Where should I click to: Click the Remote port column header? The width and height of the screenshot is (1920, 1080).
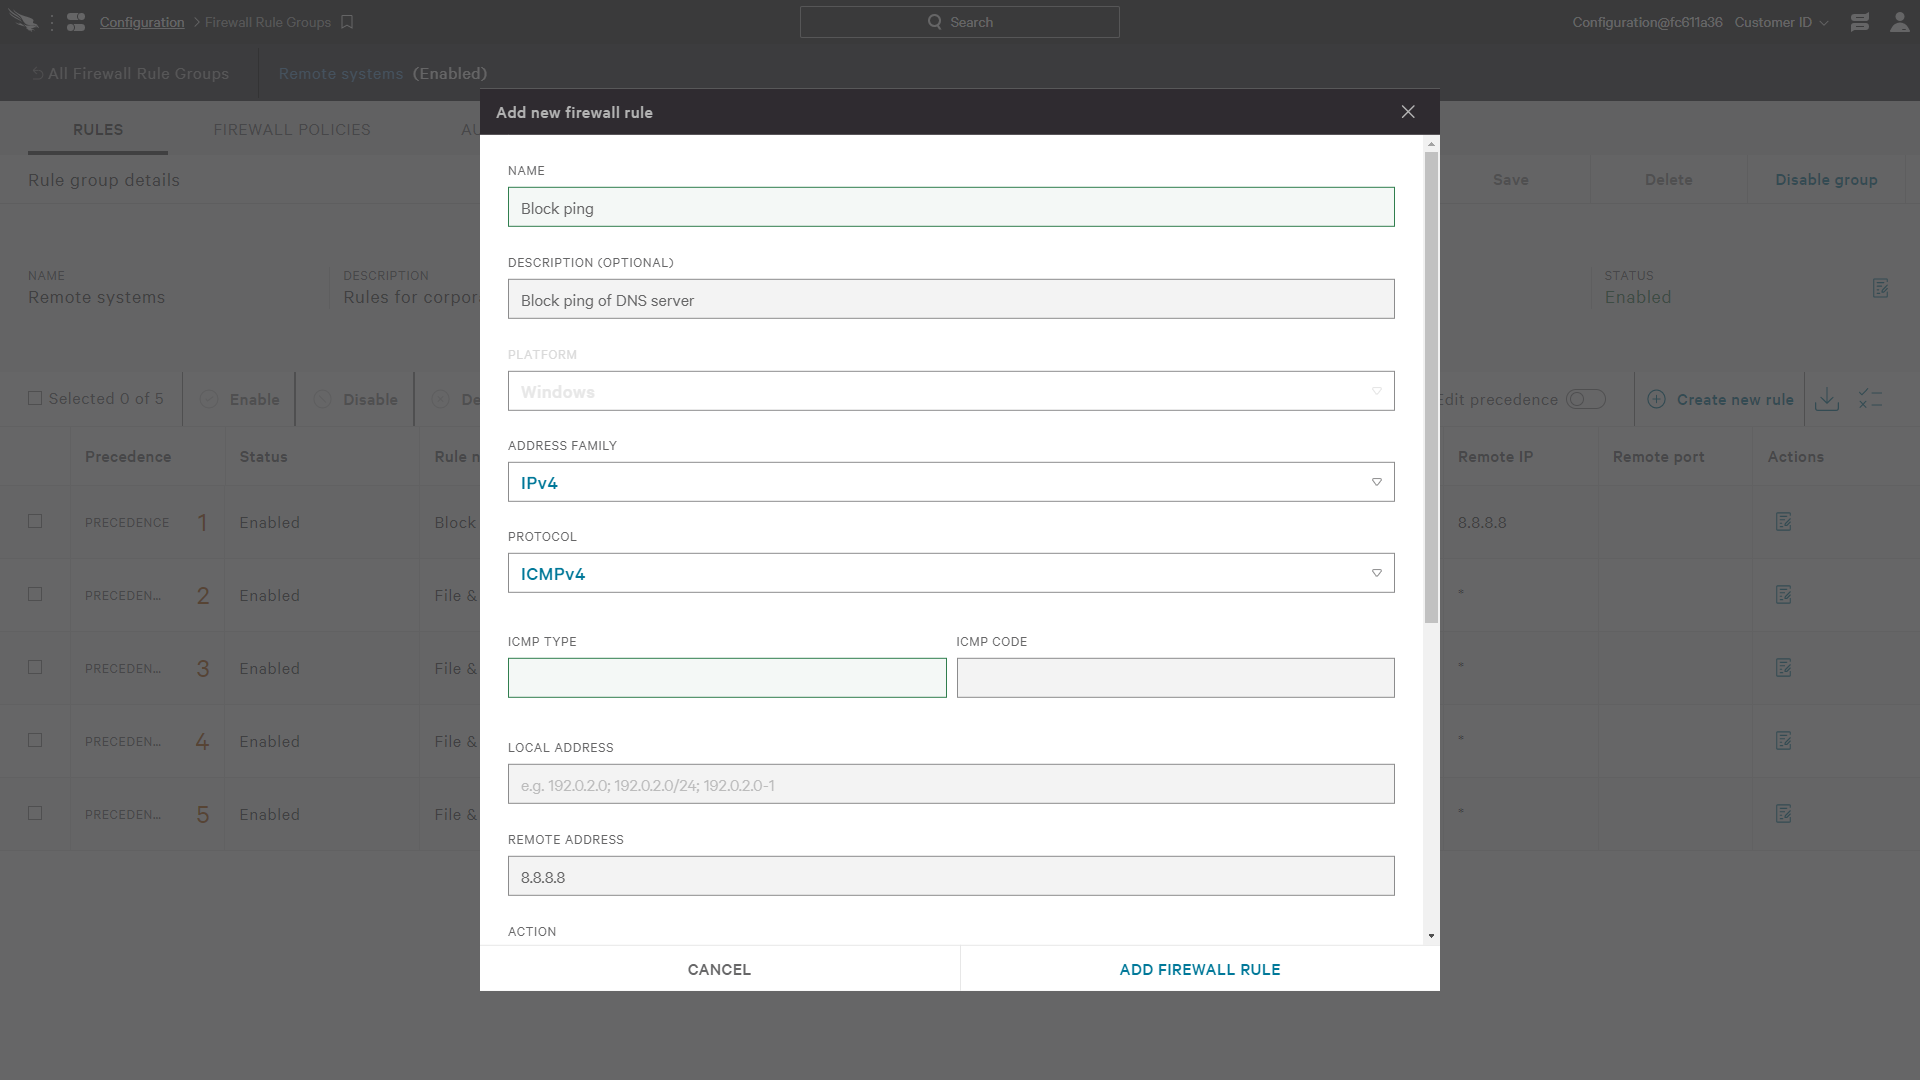[x=1658, y=457]
